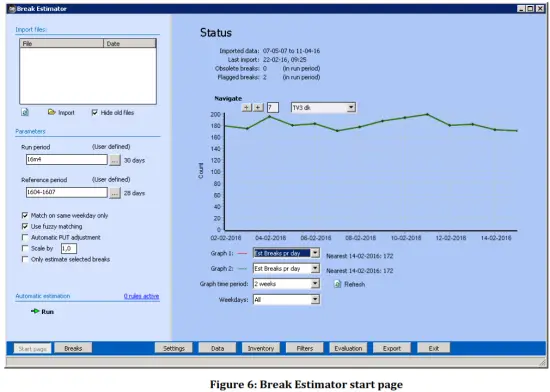Screen dimensions: 550x392
Task: Open the Data page
Action: [x=217, y=348]
